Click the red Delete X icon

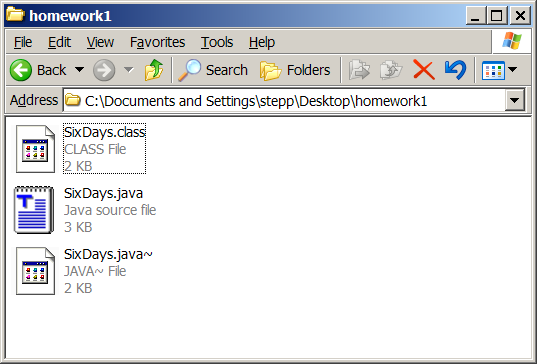(424, 70)
